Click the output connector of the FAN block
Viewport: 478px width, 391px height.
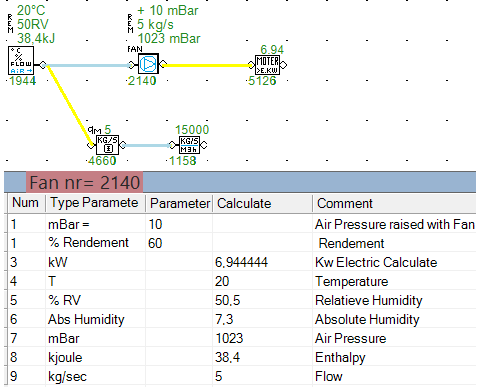coord(163,64)
